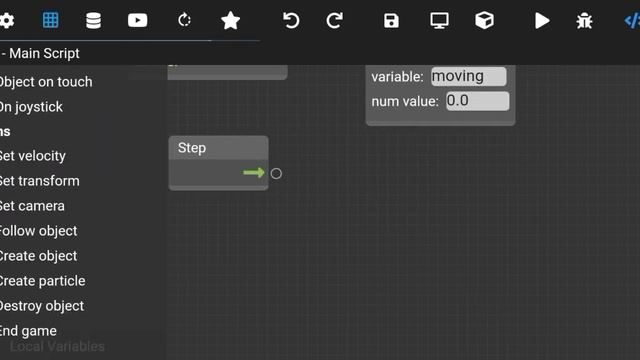Choose On joystick block
640x360 pixels.
pyautogui.click(x=31, y=107)
